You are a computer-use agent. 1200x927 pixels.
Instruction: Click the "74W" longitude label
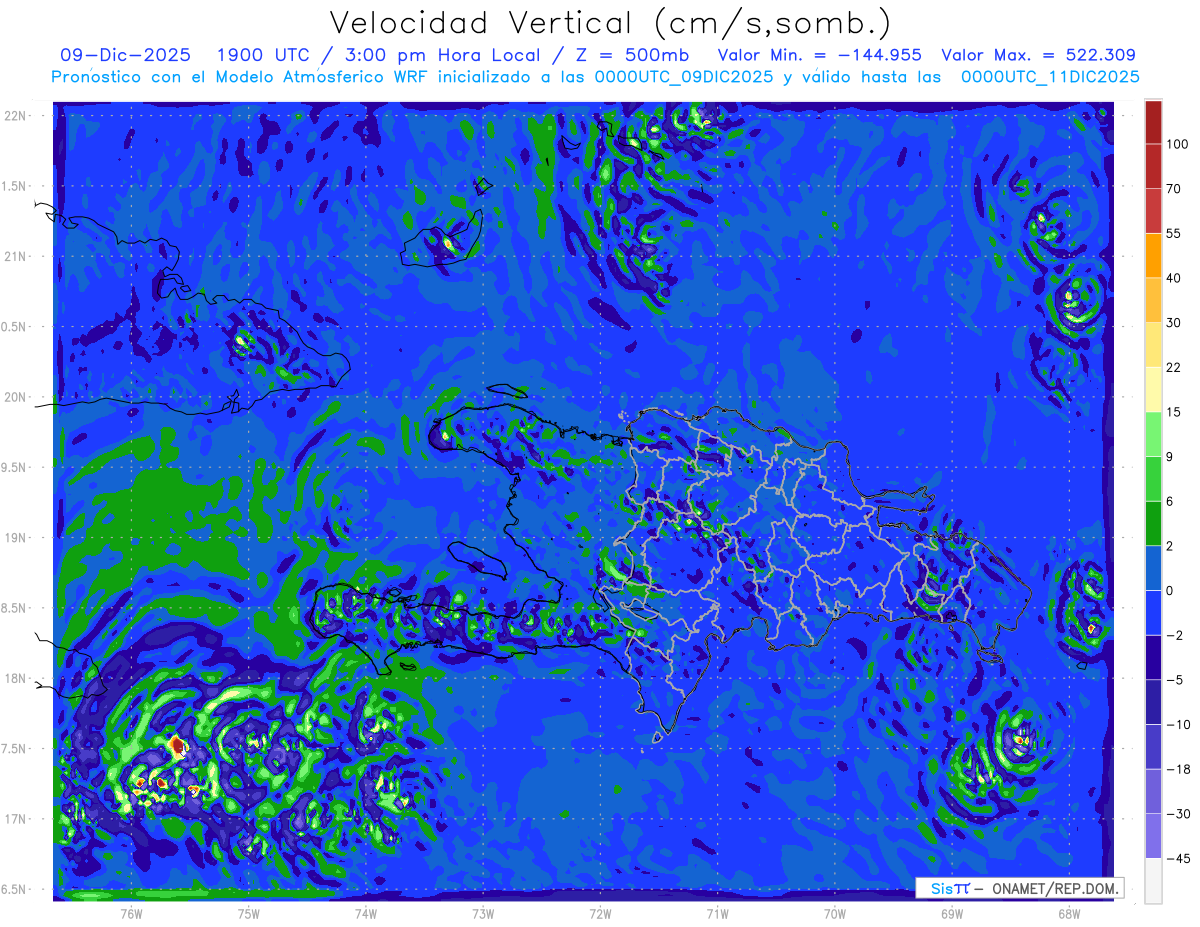366,913
